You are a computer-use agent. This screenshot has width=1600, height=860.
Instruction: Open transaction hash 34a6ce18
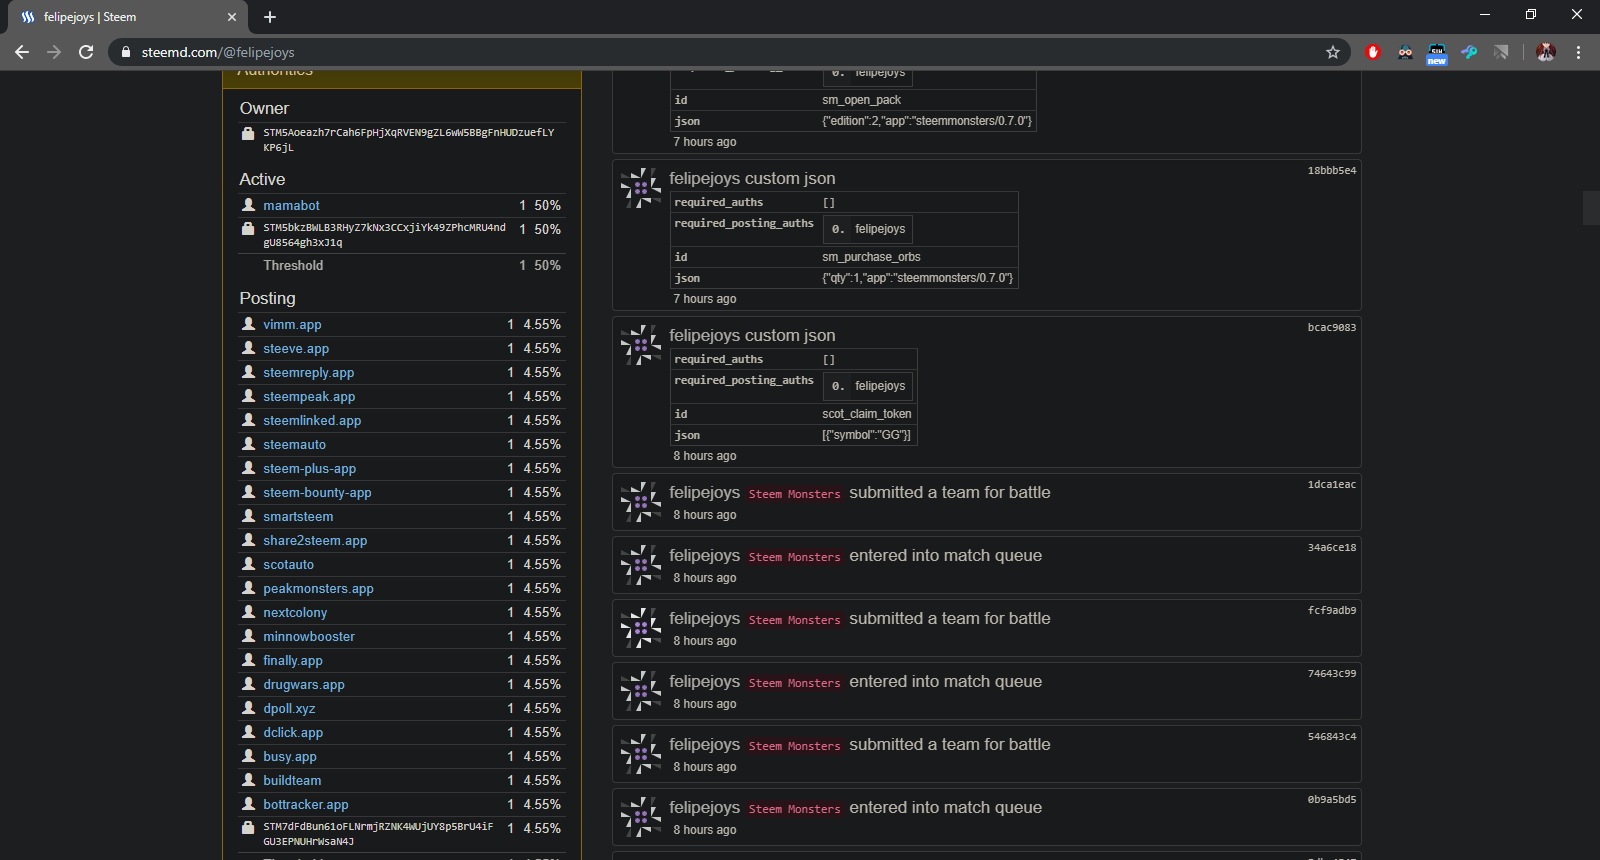click(x=1332, y=548)
